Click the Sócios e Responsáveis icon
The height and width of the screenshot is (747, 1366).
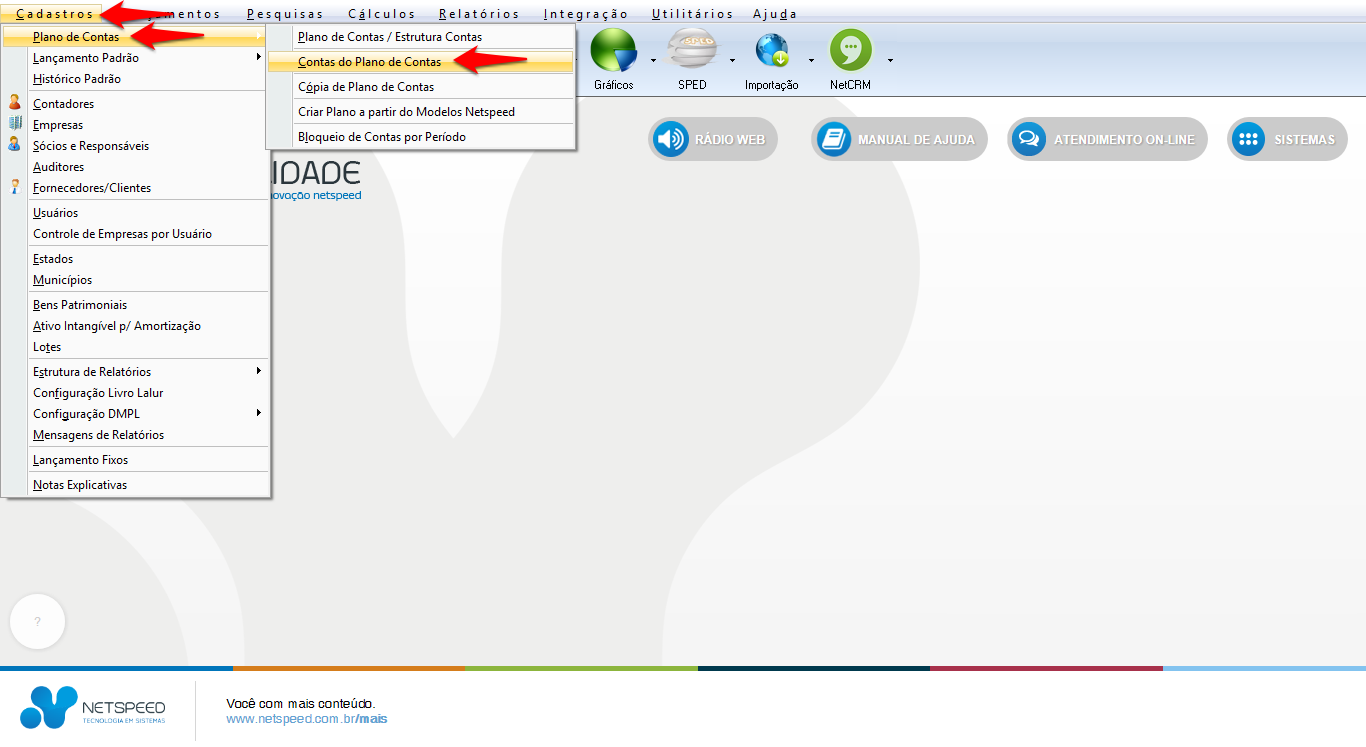tap(14, 145)
